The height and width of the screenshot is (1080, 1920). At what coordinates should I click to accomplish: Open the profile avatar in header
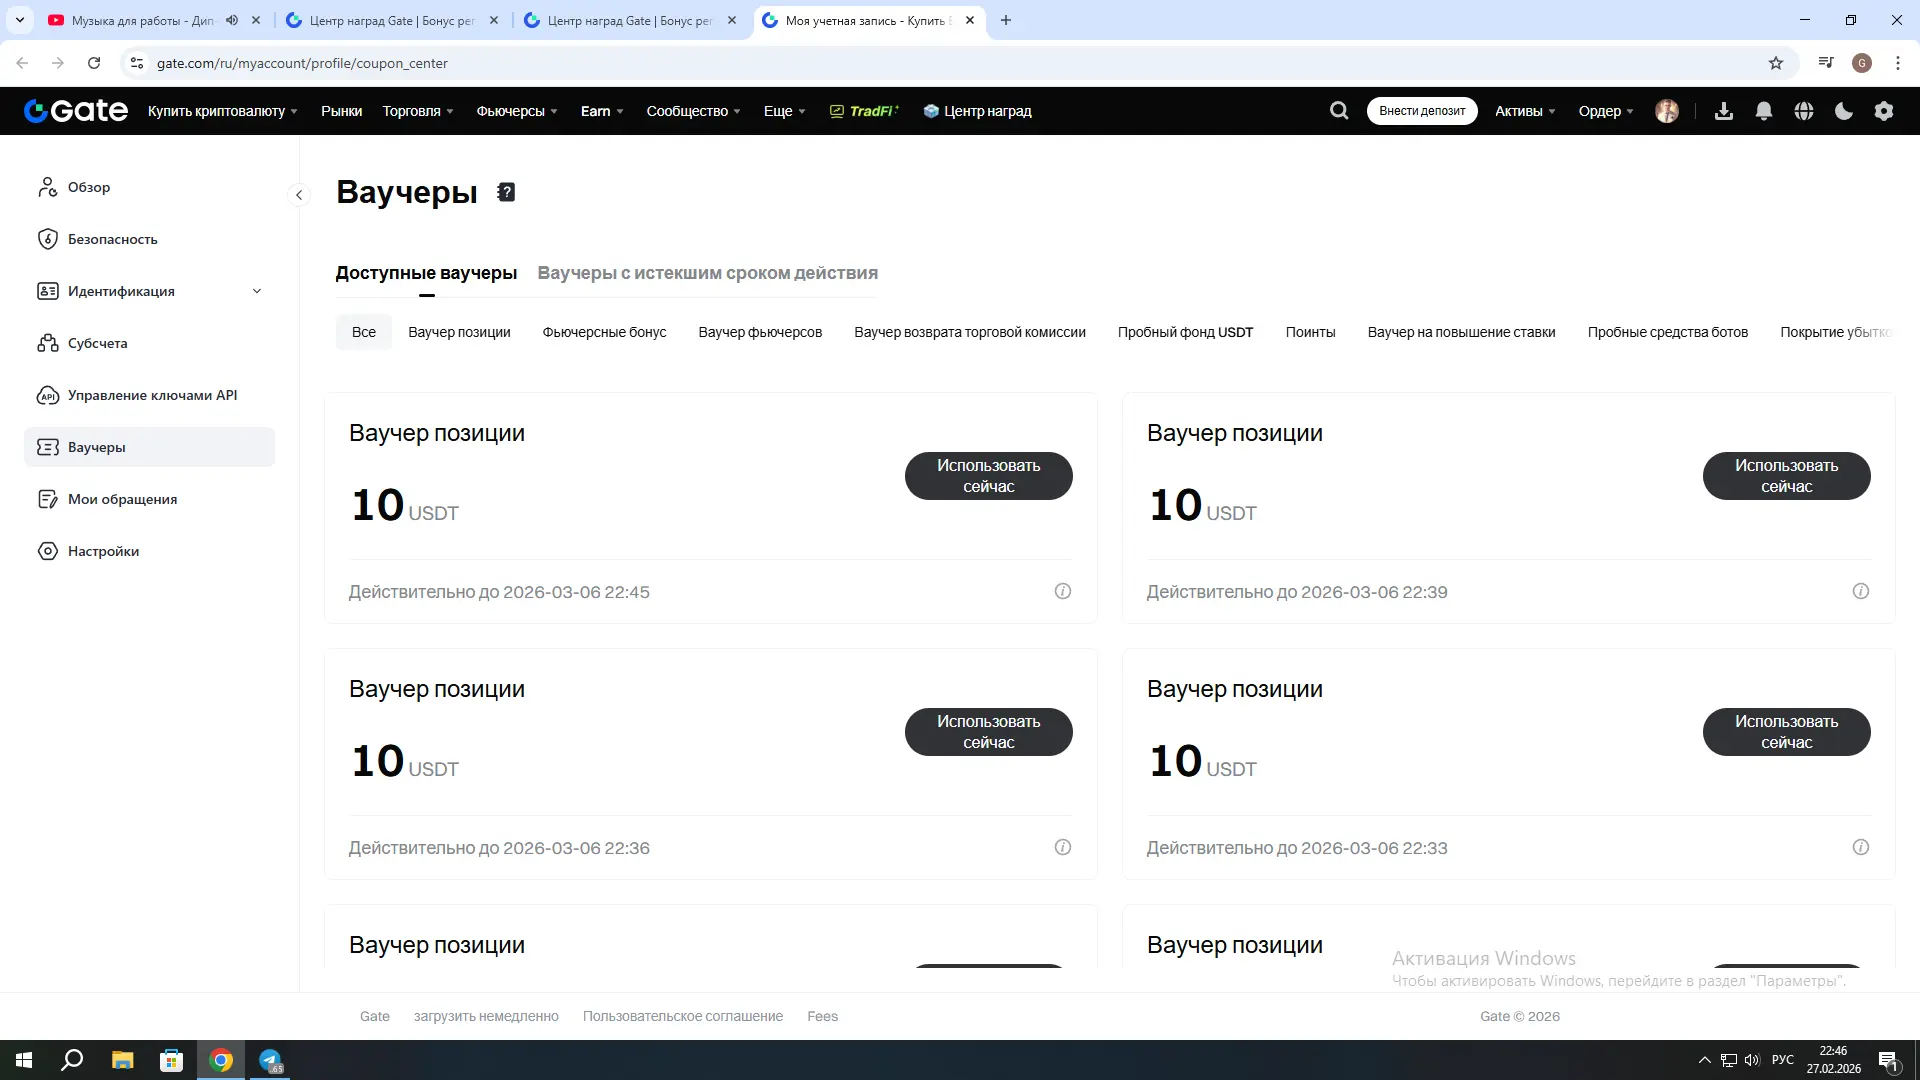pos(1667,111)
